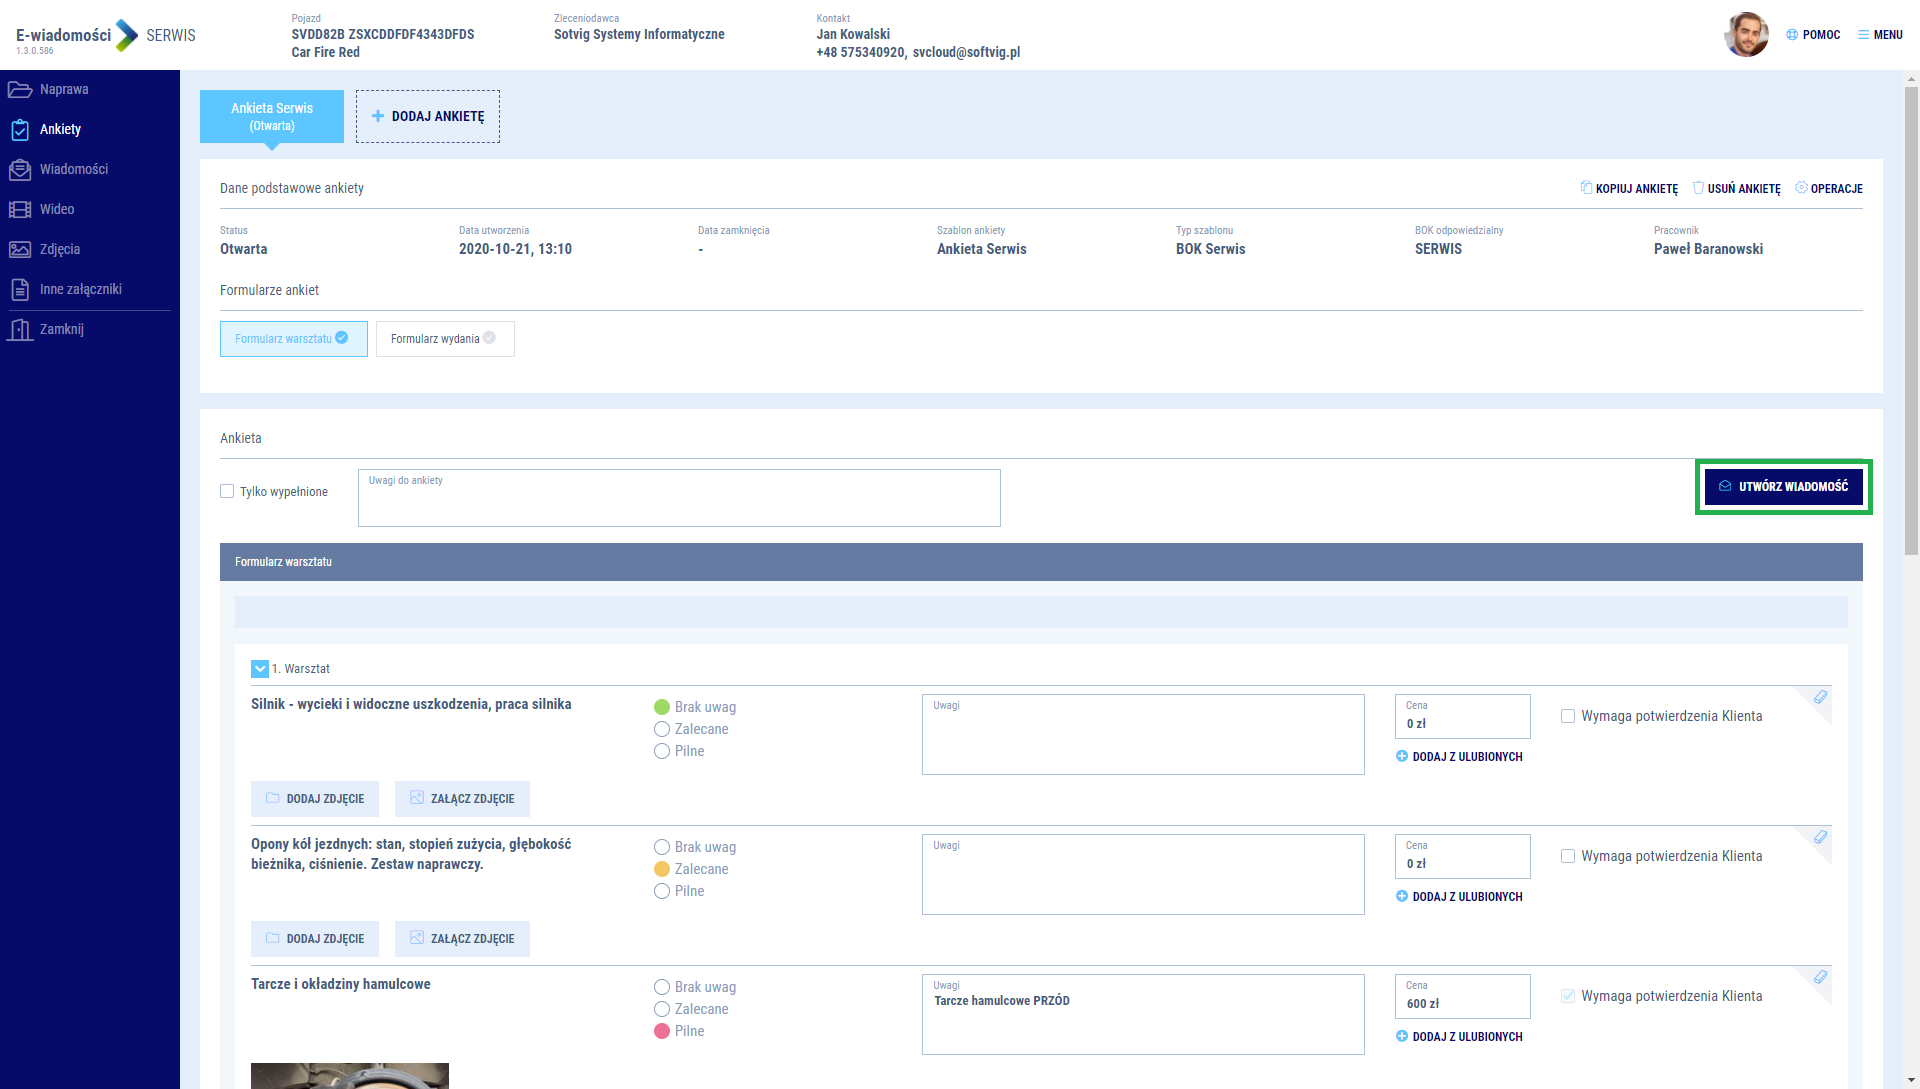Select Pilne radio for Silnik item
The height and width of the screenshot is (1089, 1920).
point(662,751)
